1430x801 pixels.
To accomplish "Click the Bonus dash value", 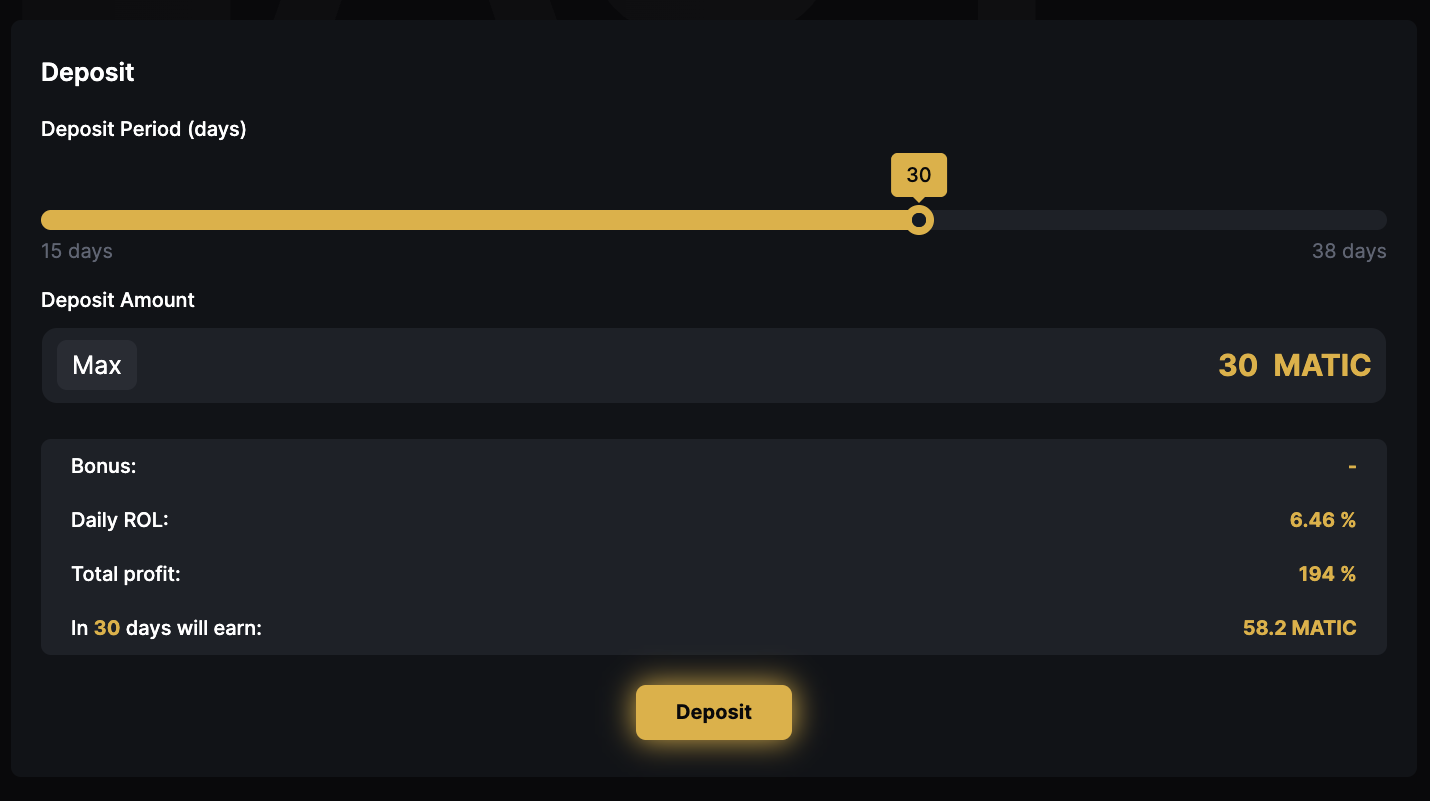I will [x=1352, y=466].
